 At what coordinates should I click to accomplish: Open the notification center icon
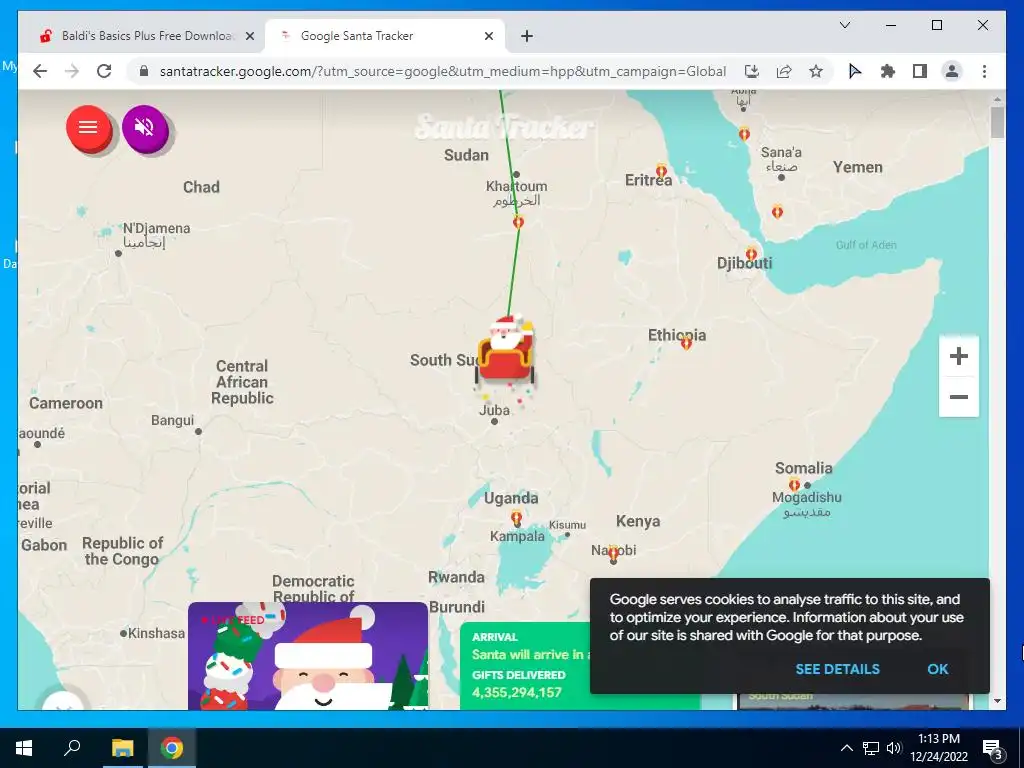(993, 748)
